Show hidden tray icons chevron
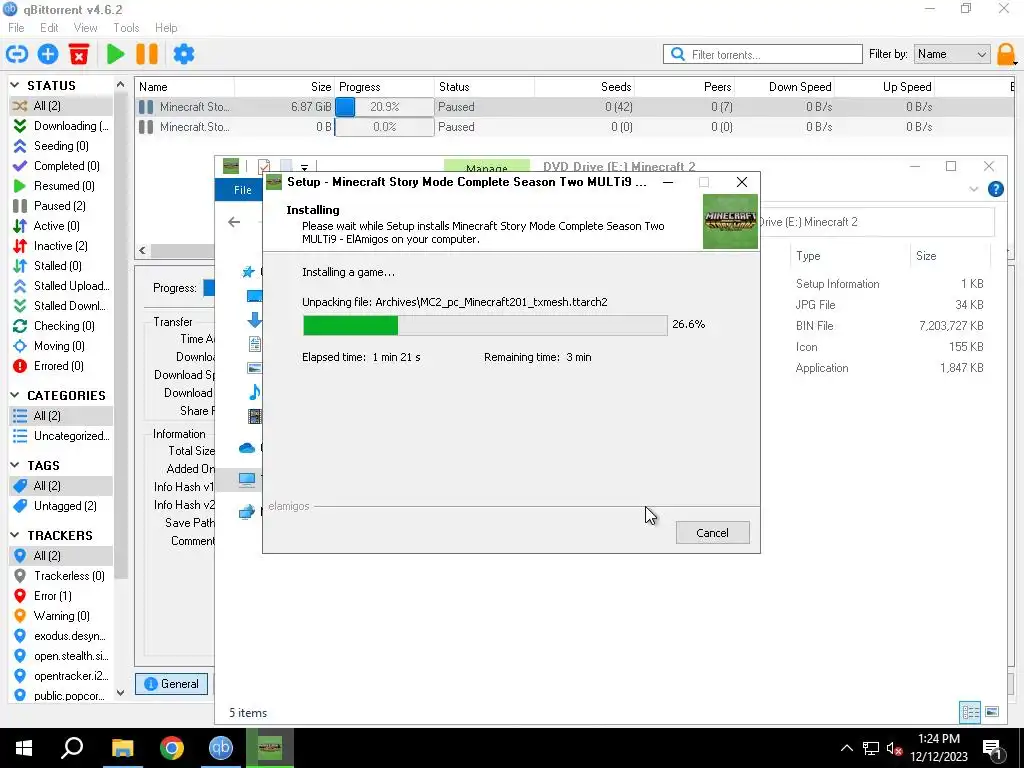The image size is (1024, 768). (846, 748)
